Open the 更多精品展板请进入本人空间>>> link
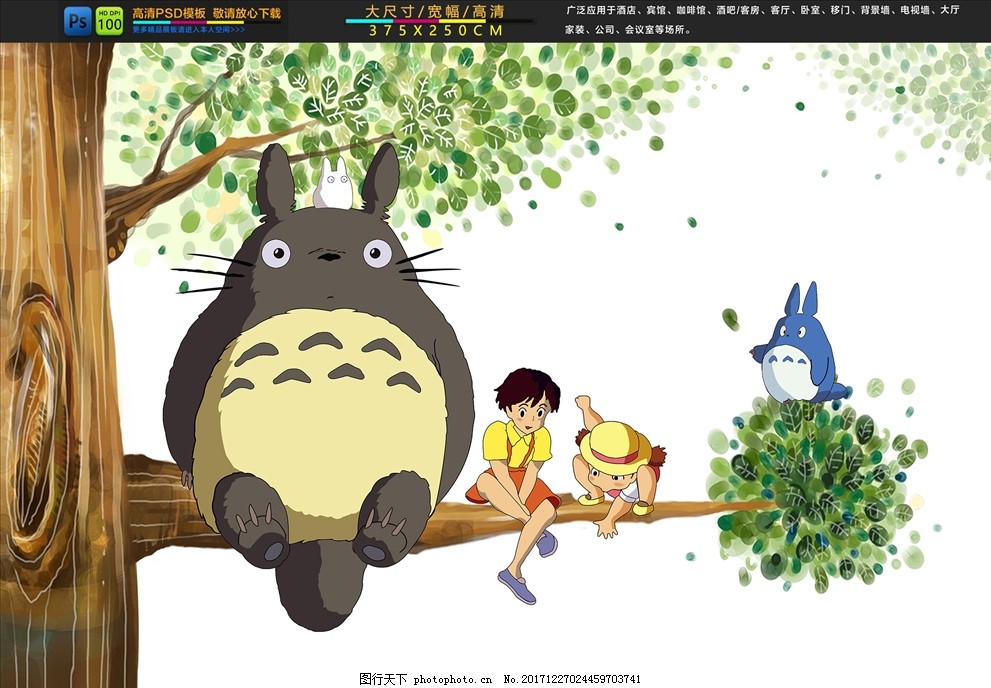The height and width of the screenshot is (688, 991). click(188, 30)
